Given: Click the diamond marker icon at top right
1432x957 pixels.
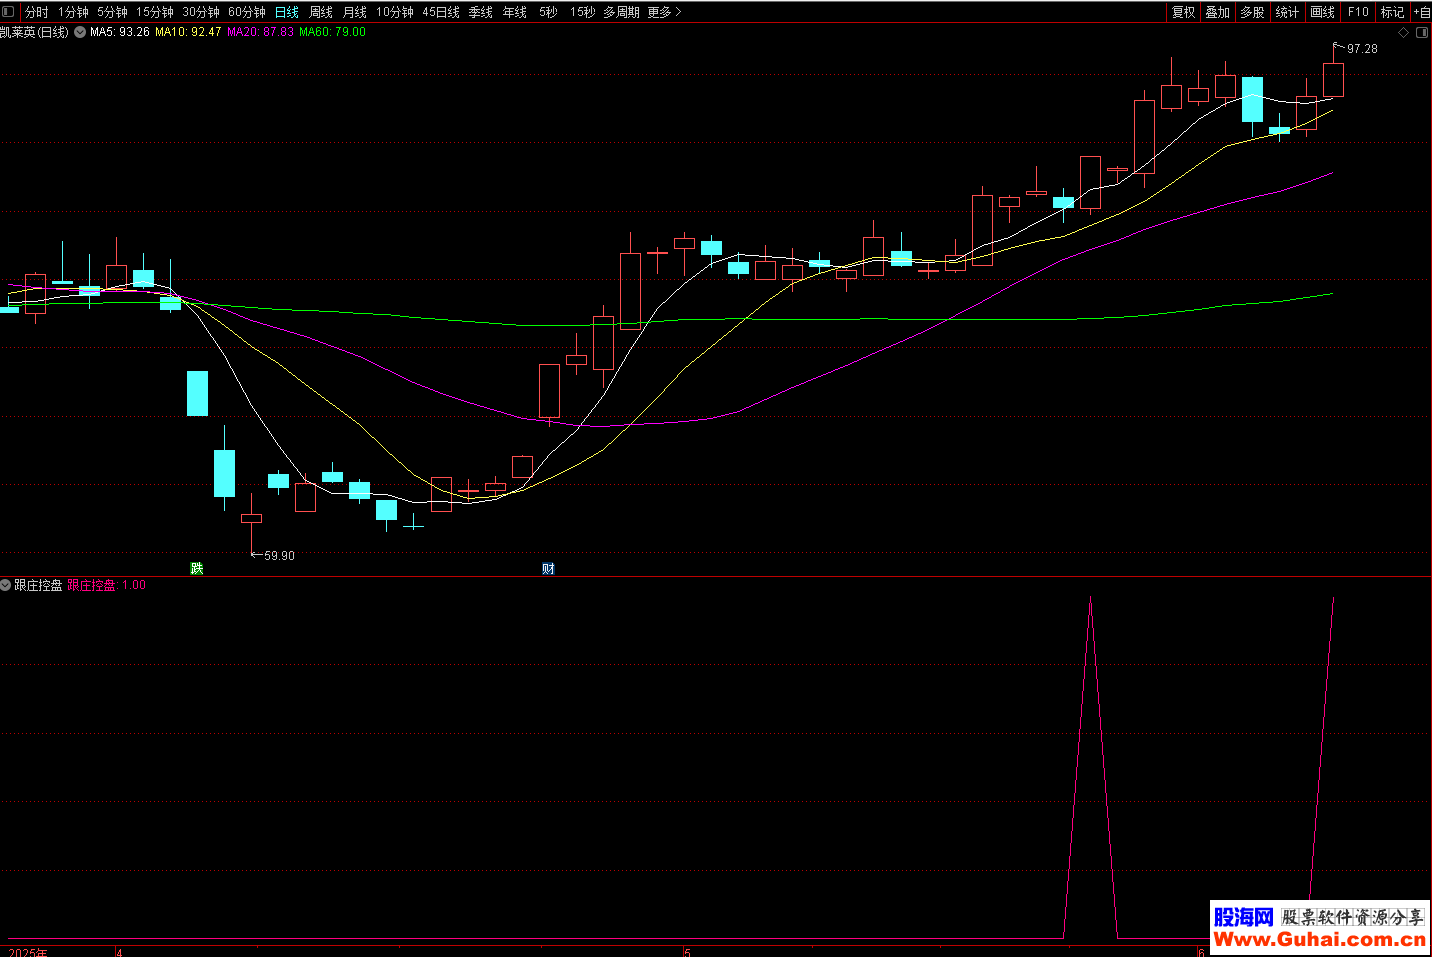Looking at the screenshot, I should (x=1403, y=33).
